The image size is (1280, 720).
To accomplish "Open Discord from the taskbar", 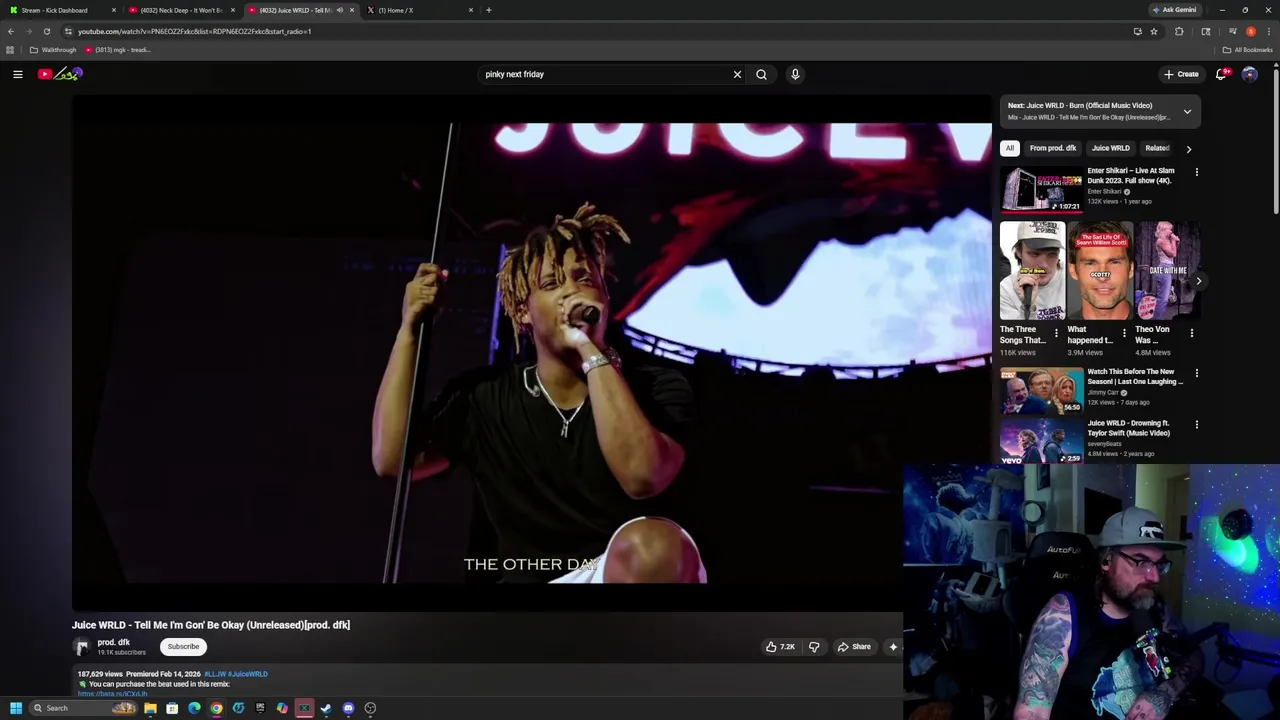I will click(x=348, y=708).
